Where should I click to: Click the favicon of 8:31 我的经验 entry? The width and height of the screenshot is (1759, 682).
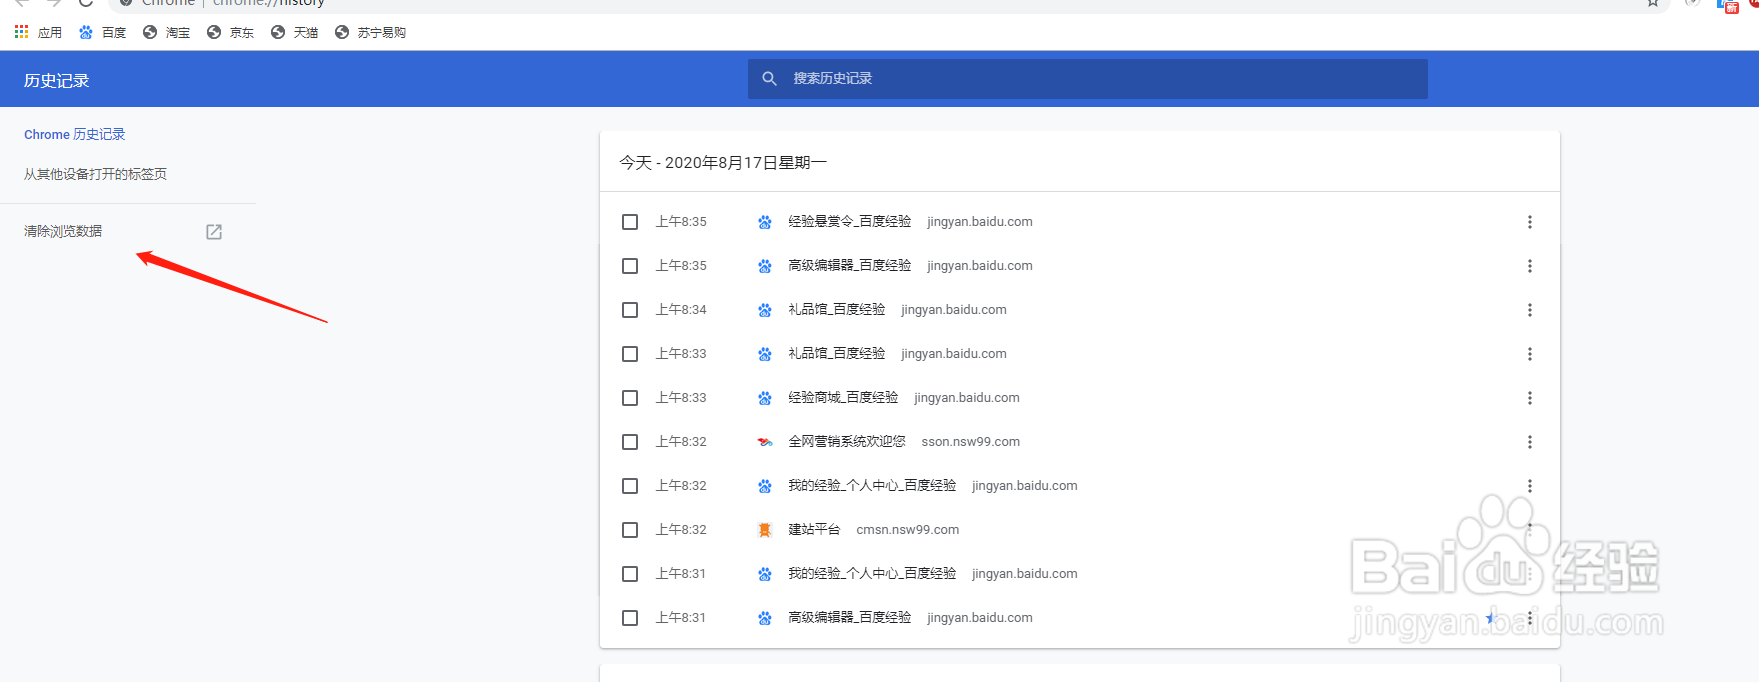point(765,574)
